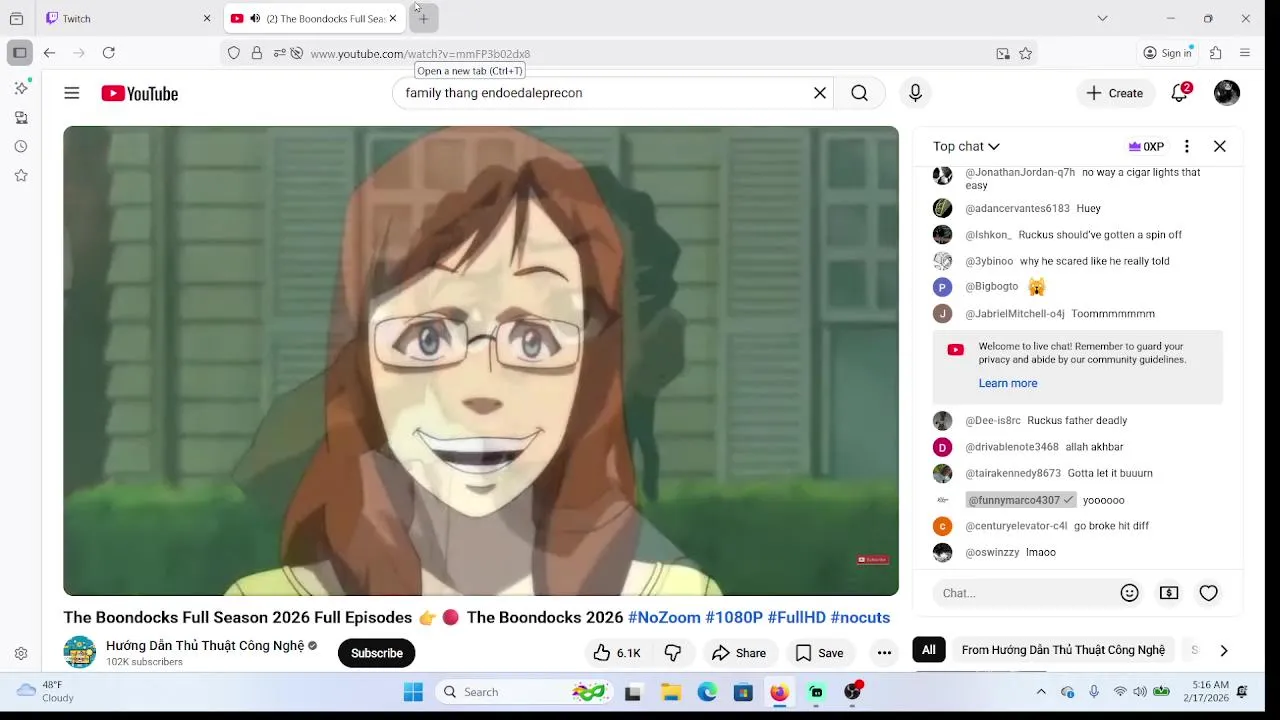Subscribe to Hướng Dẫn Thủ Thuật Công Nghệ

377,653
